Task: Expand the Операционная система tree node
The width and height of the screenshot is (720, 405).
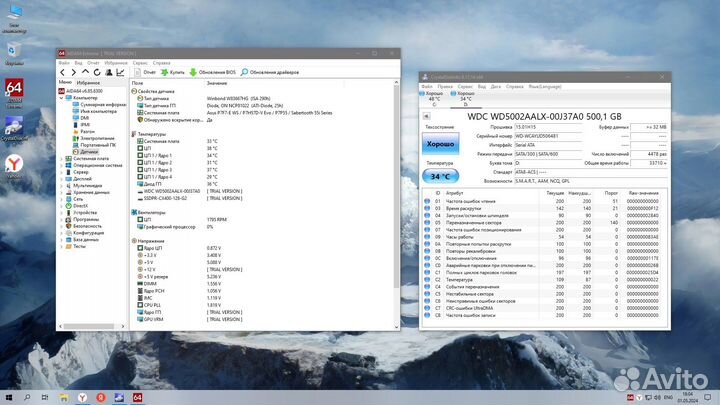Action: (62, 165)
